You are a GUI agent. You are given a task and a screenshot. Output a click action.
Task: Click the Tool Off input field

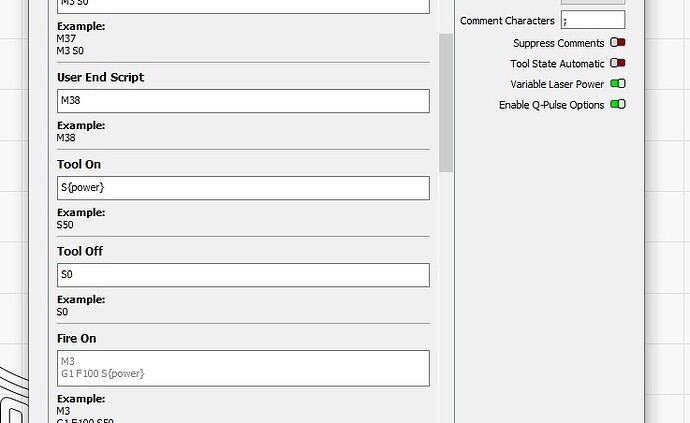[243, 275]
